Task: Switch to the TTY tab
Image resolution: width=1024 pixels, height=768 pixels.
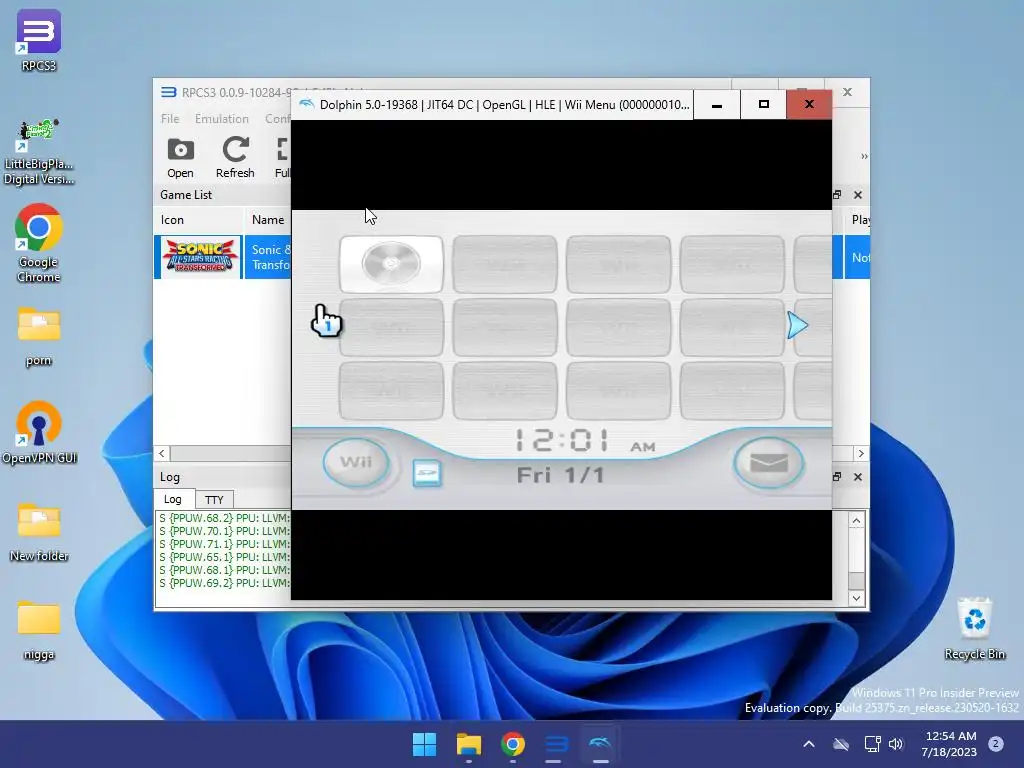Action: (214, 500)
